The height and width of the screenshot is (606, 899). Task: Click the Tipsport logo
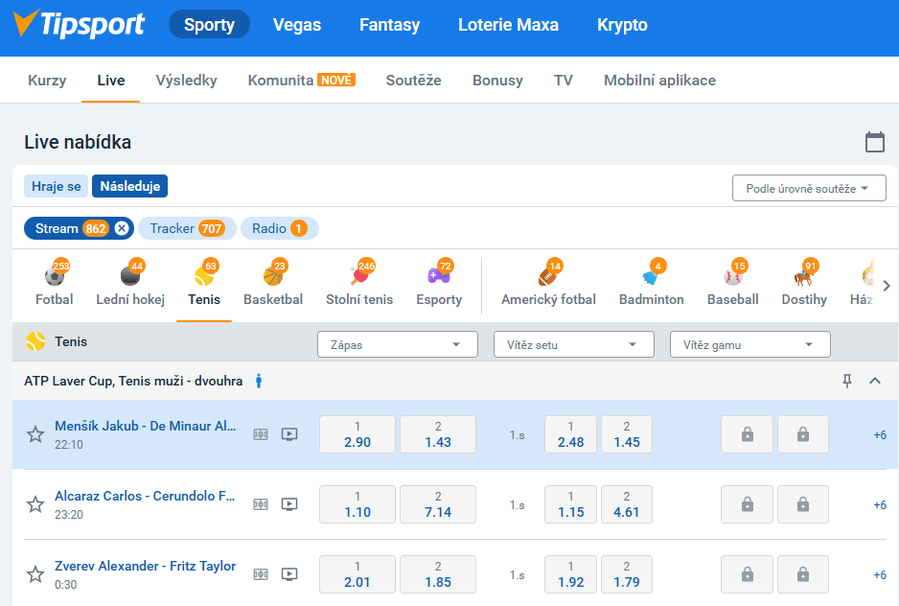coord(79,24)
